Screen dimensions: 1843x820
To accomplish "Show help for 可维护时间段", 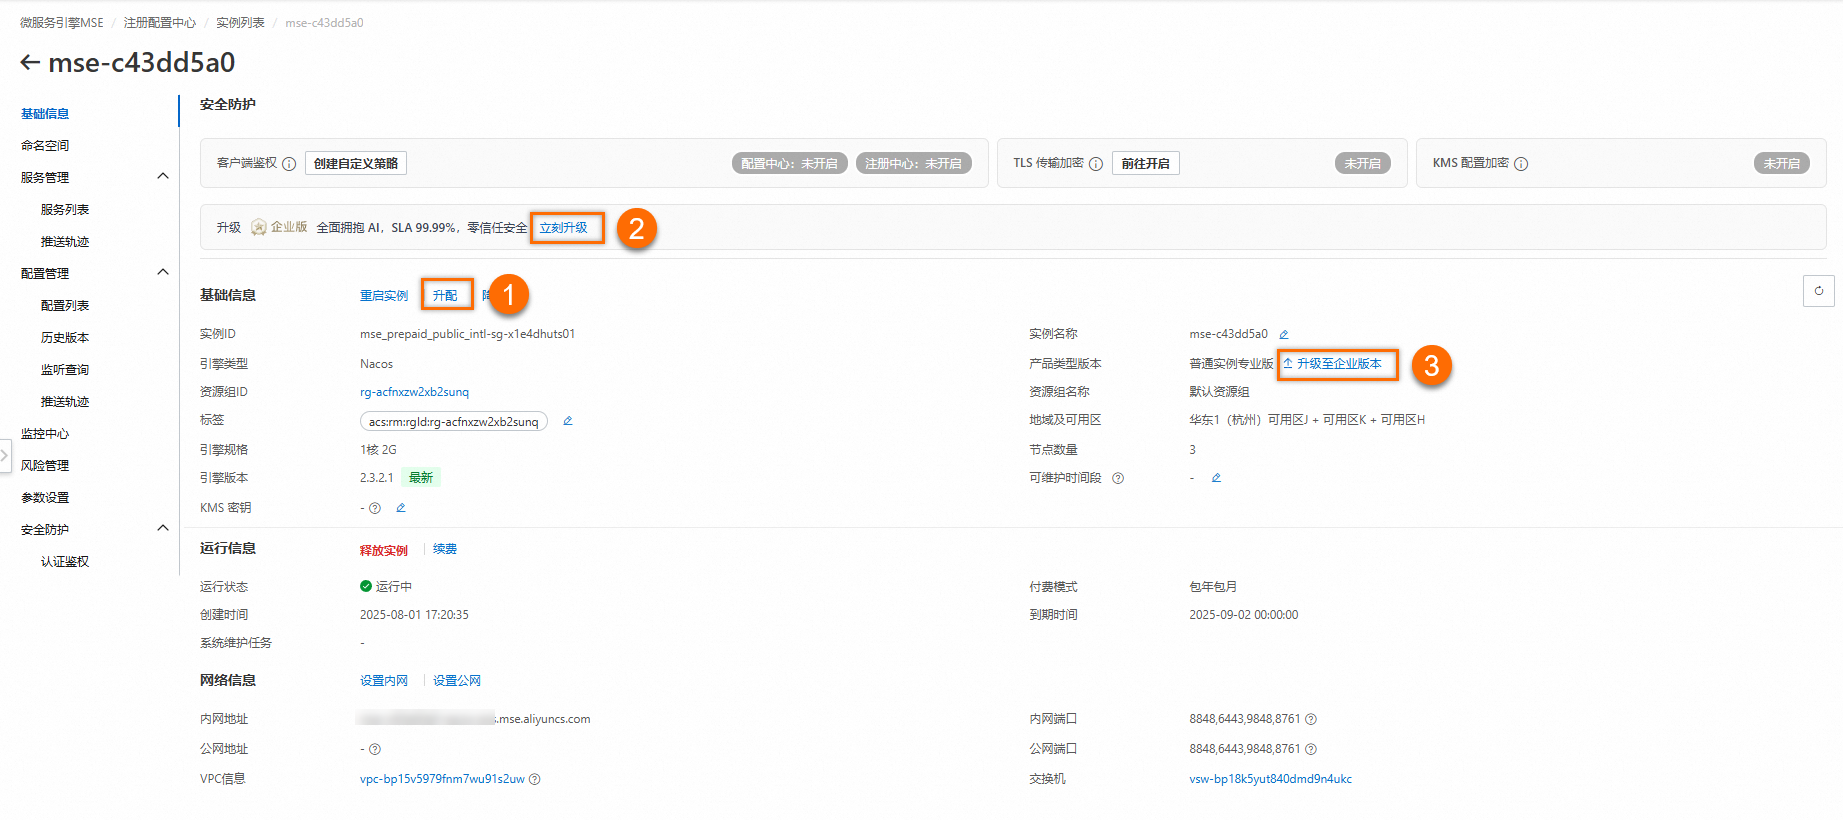I will [x=1118, y=478].
